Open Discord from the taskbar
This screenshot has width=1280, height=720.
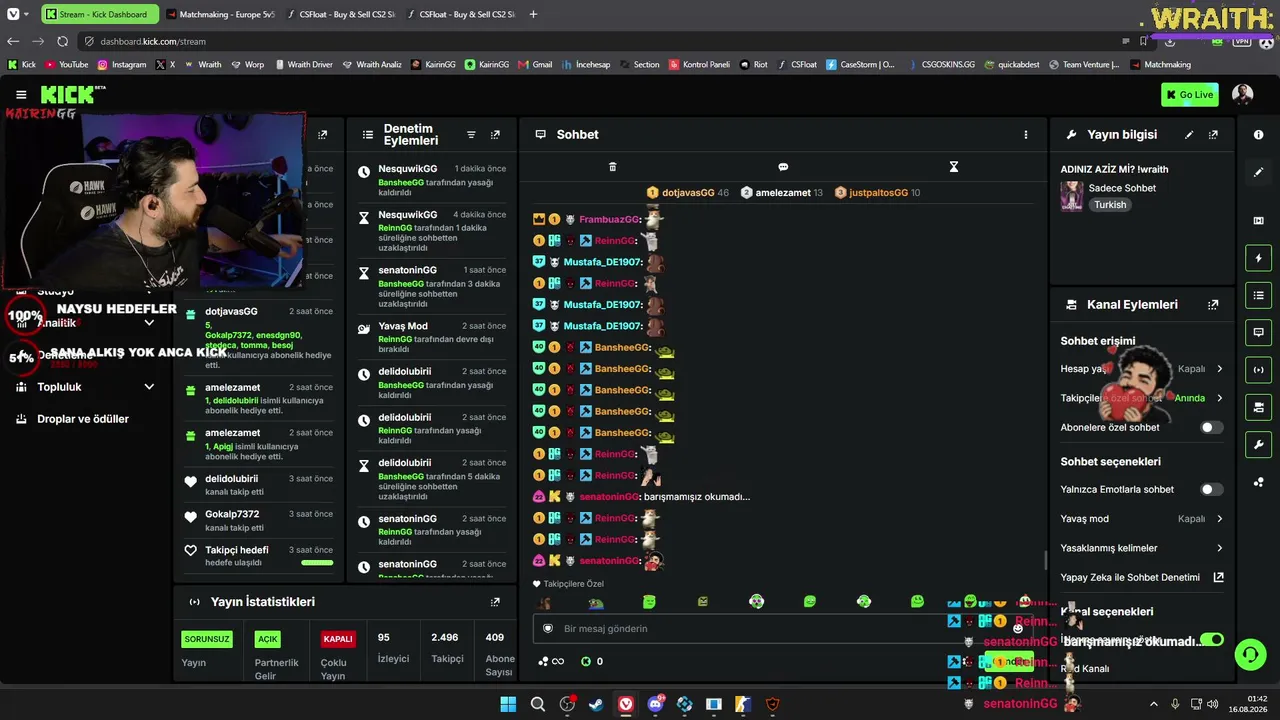[x=655, y=704]
